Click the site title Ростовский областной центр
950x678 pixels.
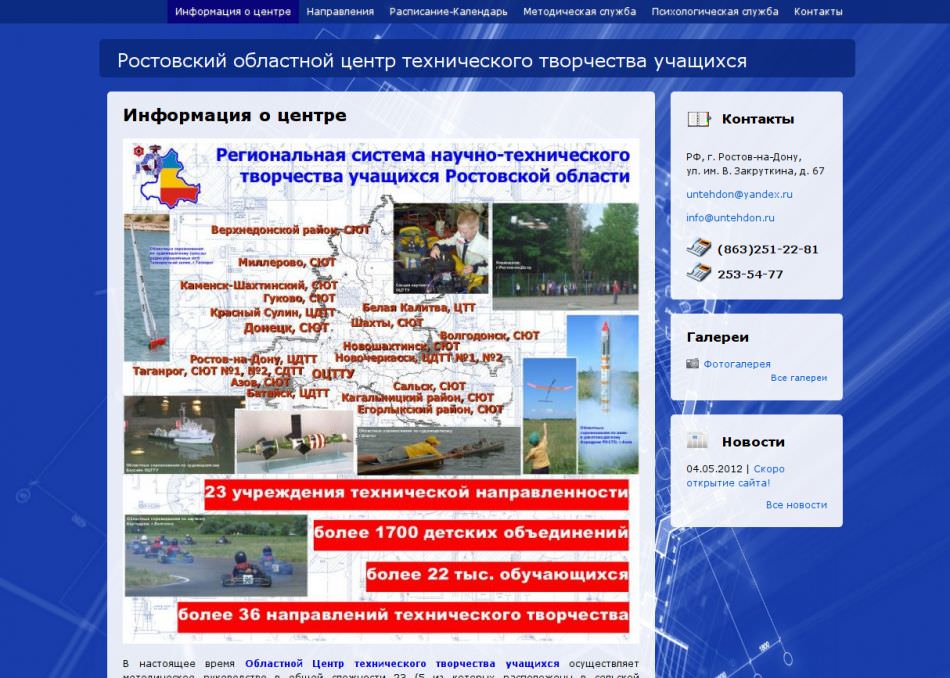coord(432,61)
